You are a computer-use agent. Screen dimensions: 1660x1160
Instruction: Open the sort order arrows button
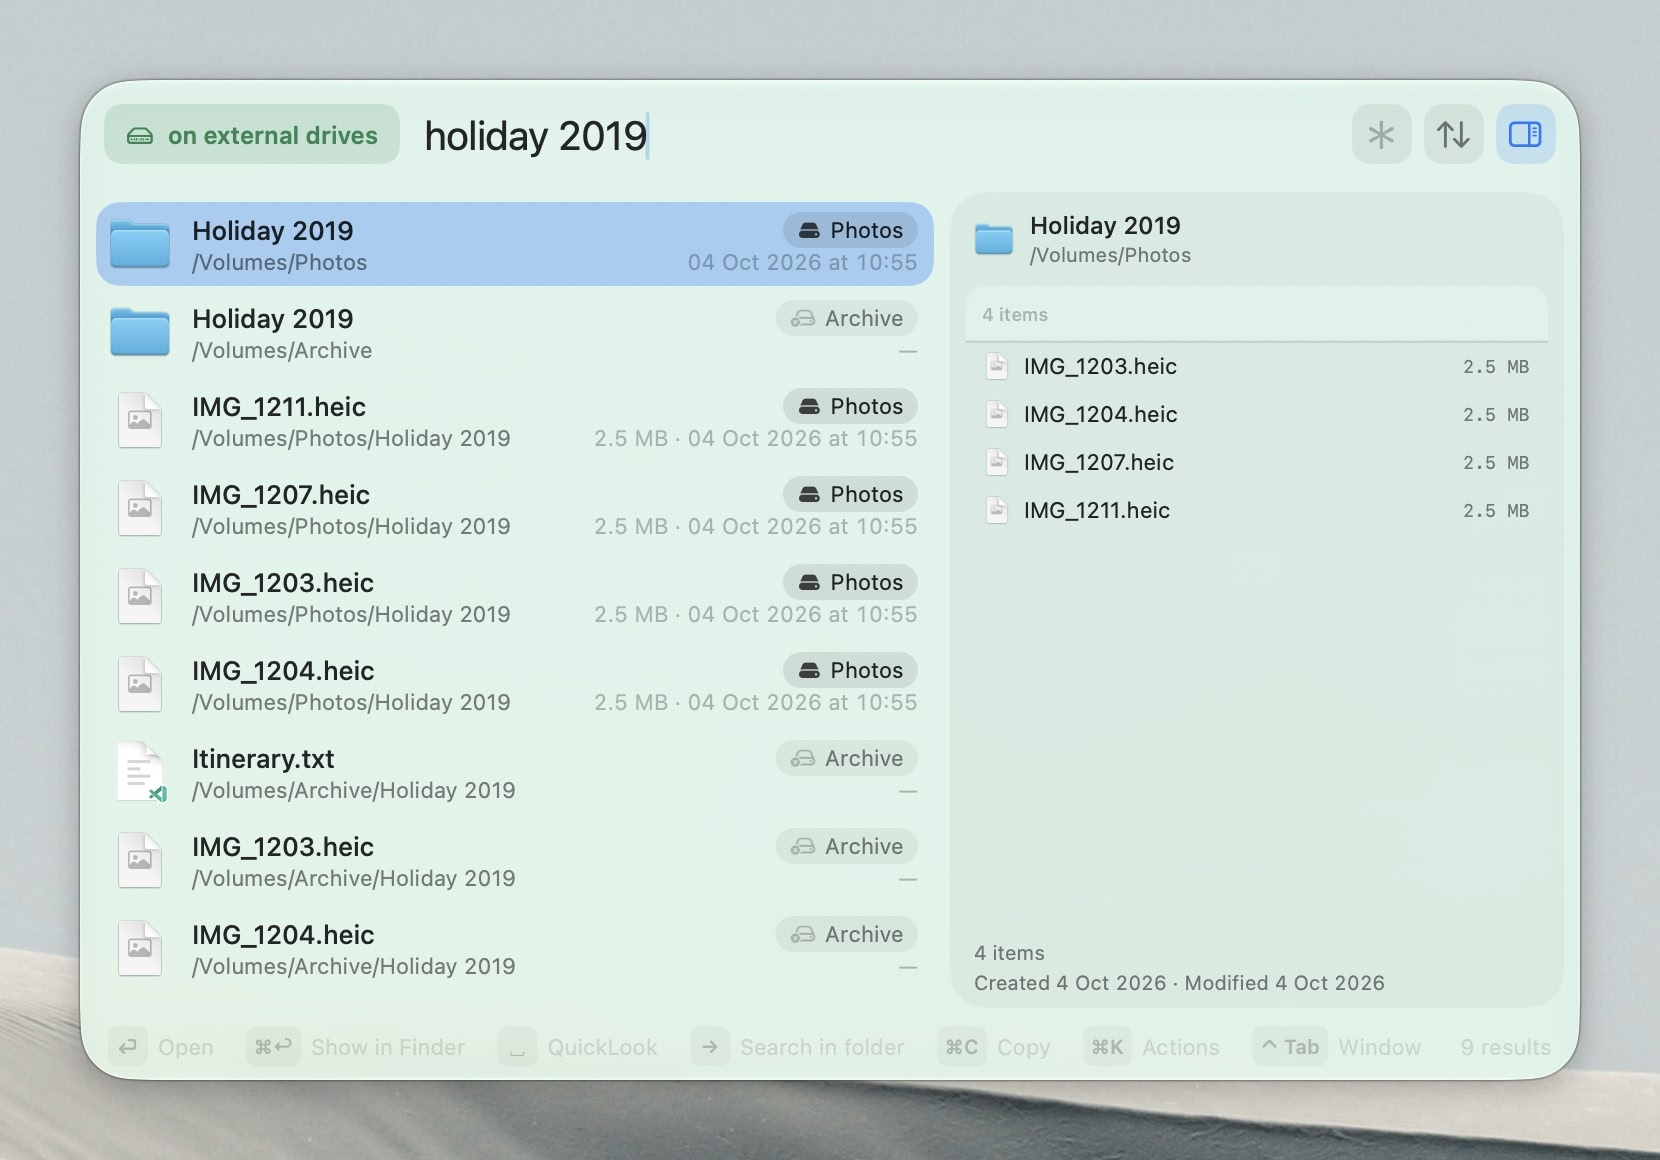1453,134
